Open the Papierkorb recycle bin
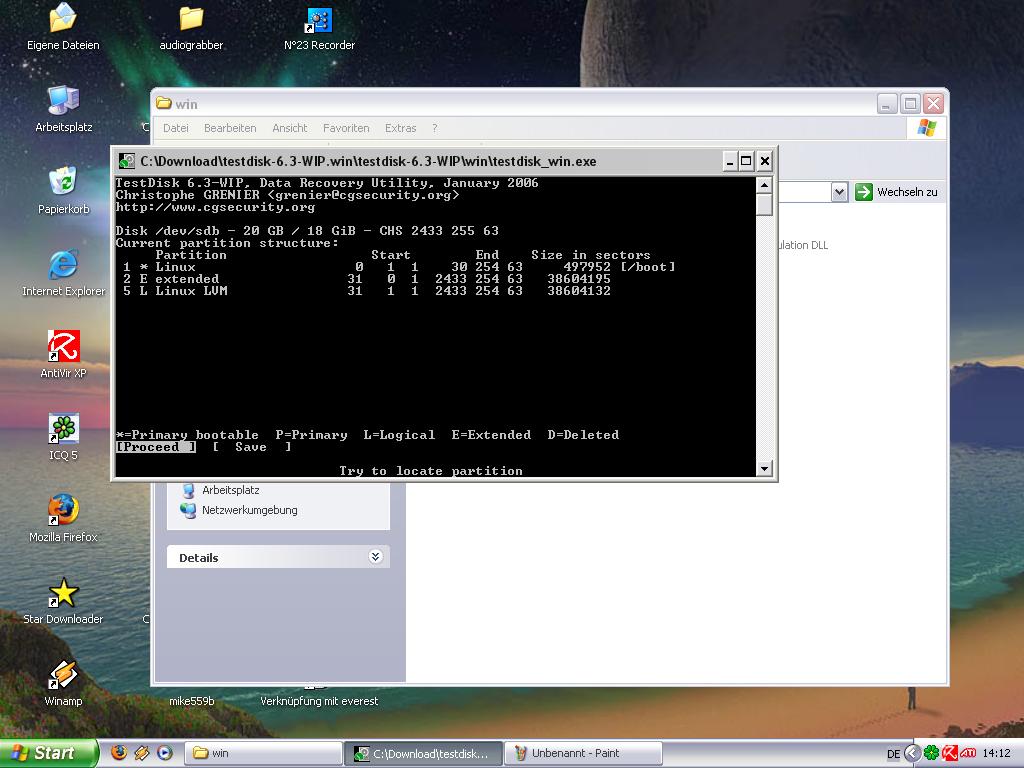The height and width of the screenshot is (768, 1024). click(63, 191)
